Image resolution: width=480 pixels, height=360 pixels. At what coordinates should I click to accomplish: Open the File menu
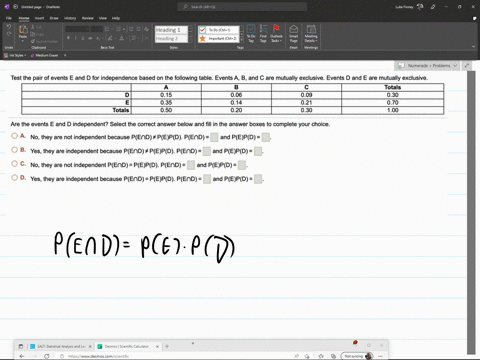click(x=9, y=18)
